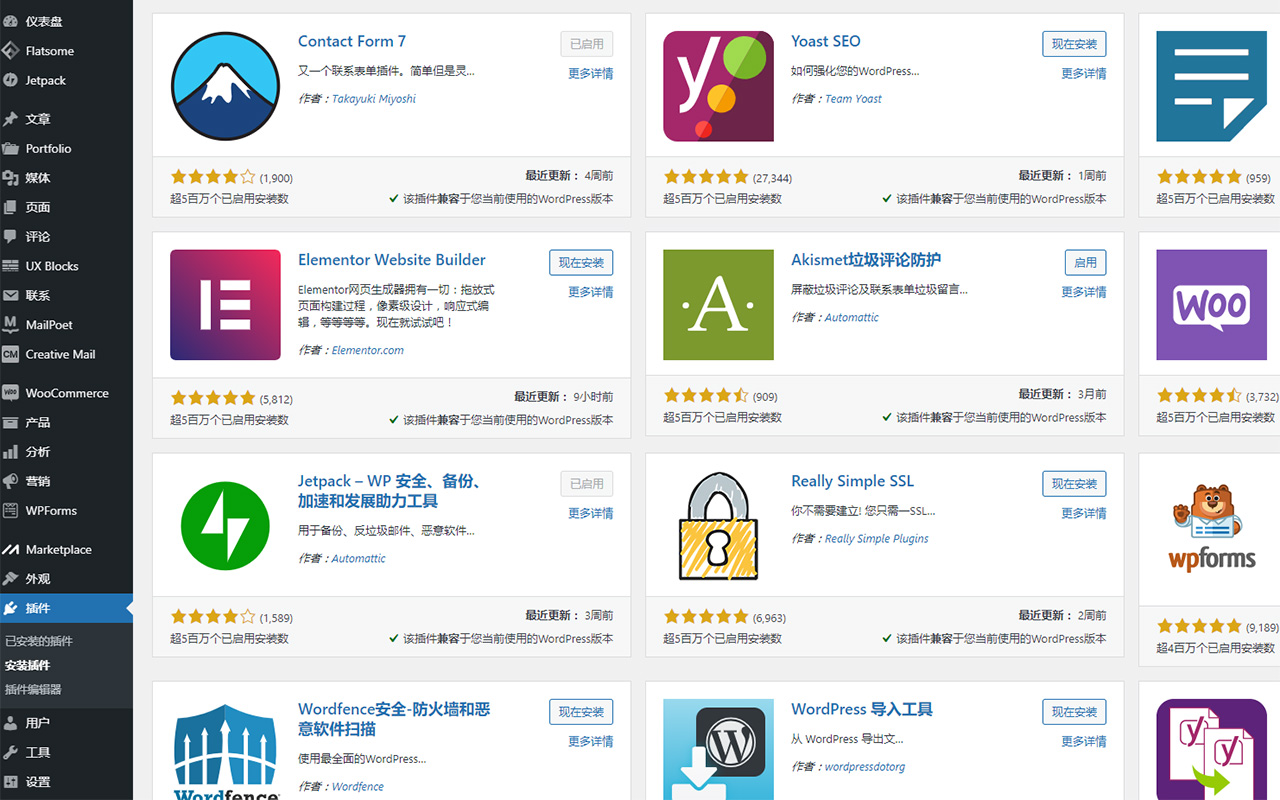This screenshot has height=800, width=1280.
Task: Click the envelope icon beside 联系
Action: (x=10, y=295)
